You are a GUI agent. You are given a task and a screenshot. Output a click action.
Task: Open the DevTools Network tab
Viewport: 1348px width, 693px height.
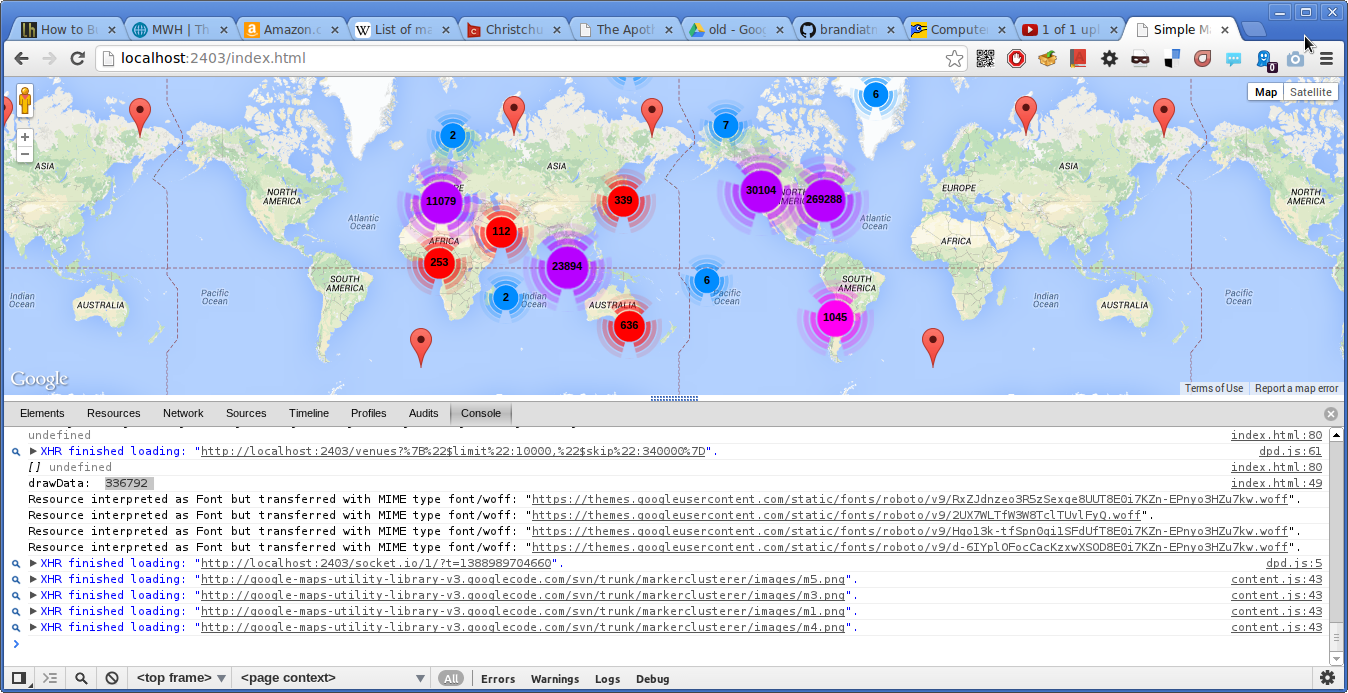click(x=183, y=413)
